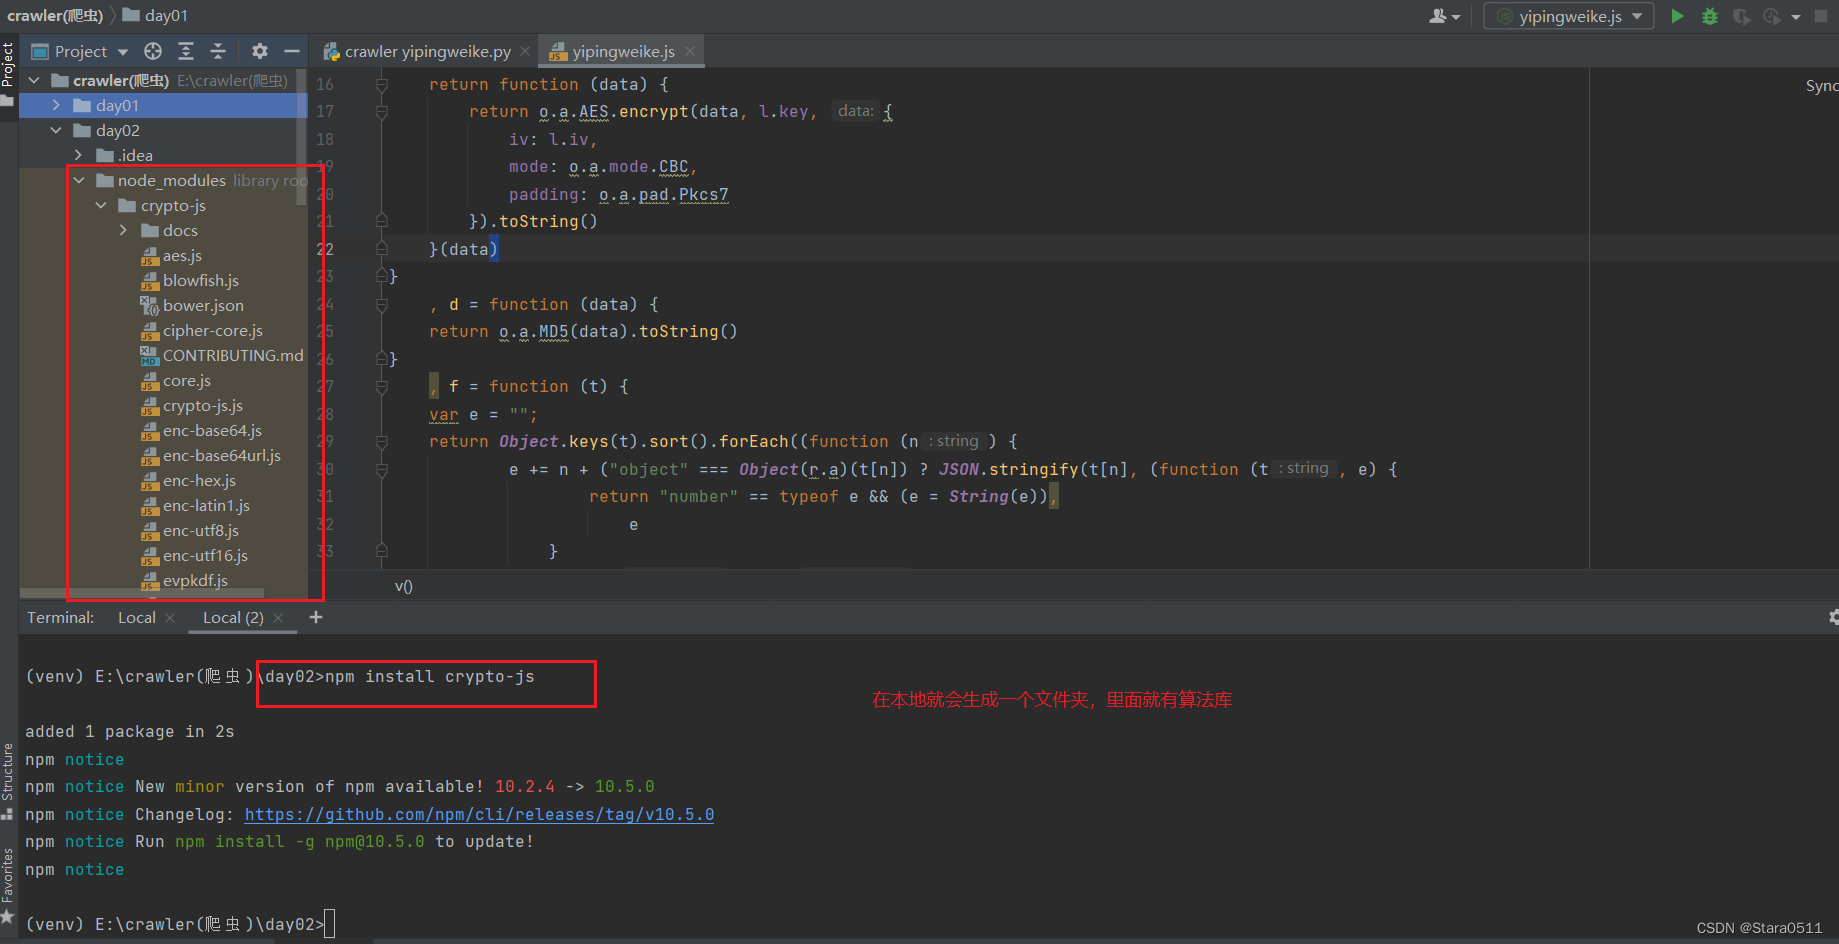Viewport: 1839px width, 944px height.
Task: Add a new terminal session tab
Action: pos(316,617)
